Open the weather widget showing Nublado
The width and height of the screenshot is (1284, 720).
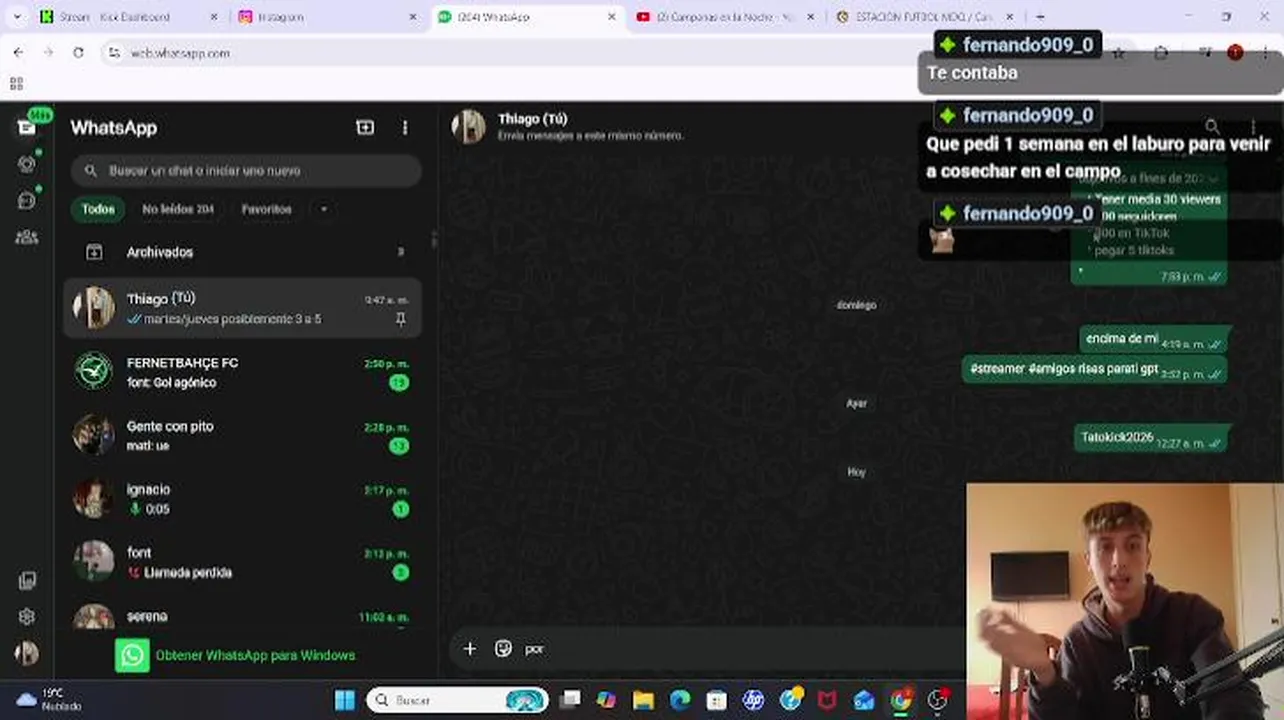coord(50,700)
